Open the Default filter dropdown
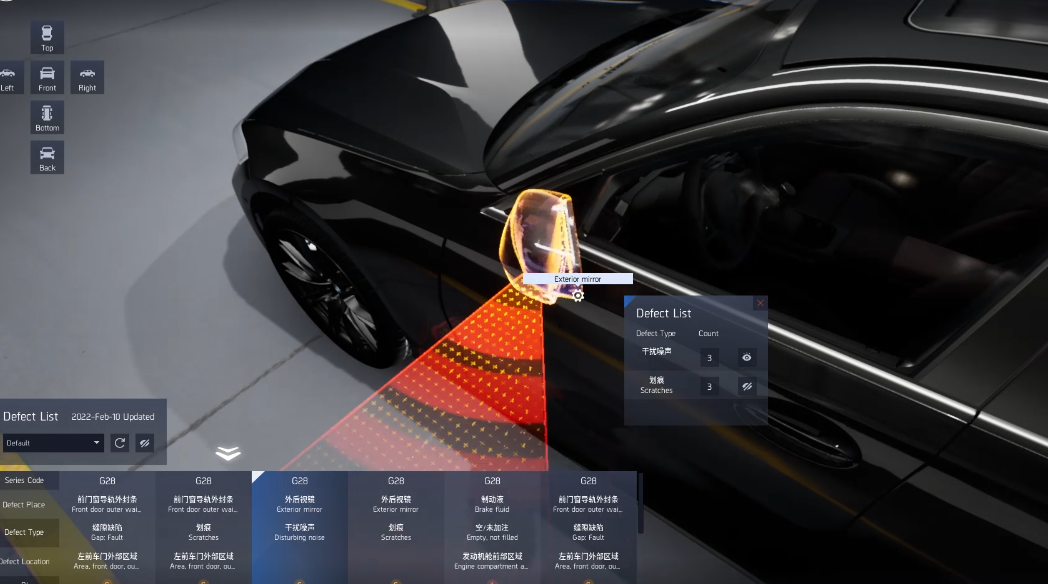The image size is (1048, 584). point(53,443)
